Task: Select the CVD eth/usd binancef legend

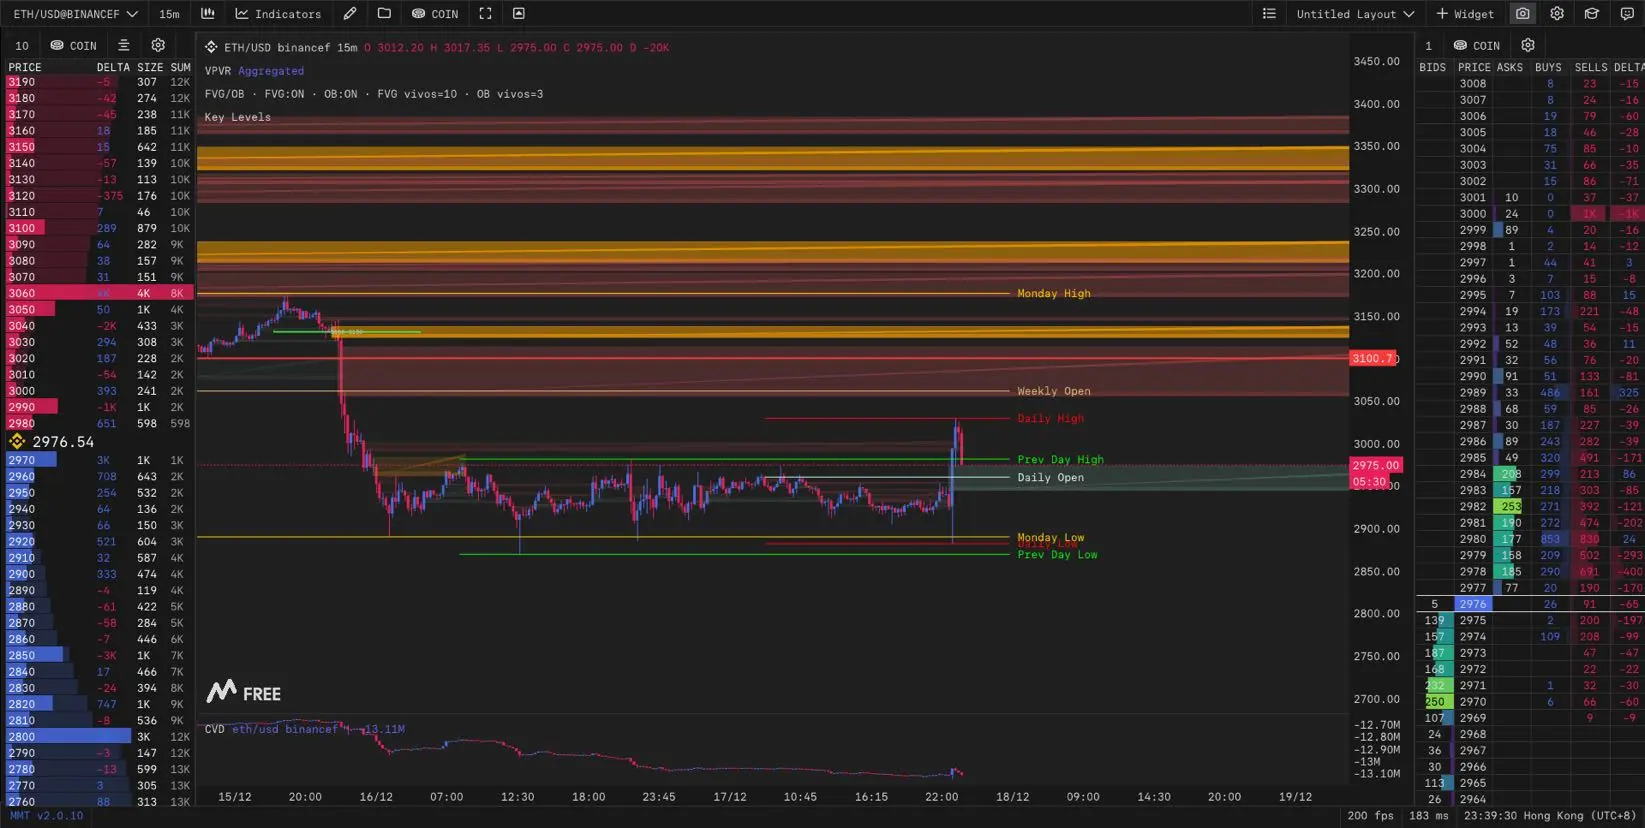Action: coord(304,729)
